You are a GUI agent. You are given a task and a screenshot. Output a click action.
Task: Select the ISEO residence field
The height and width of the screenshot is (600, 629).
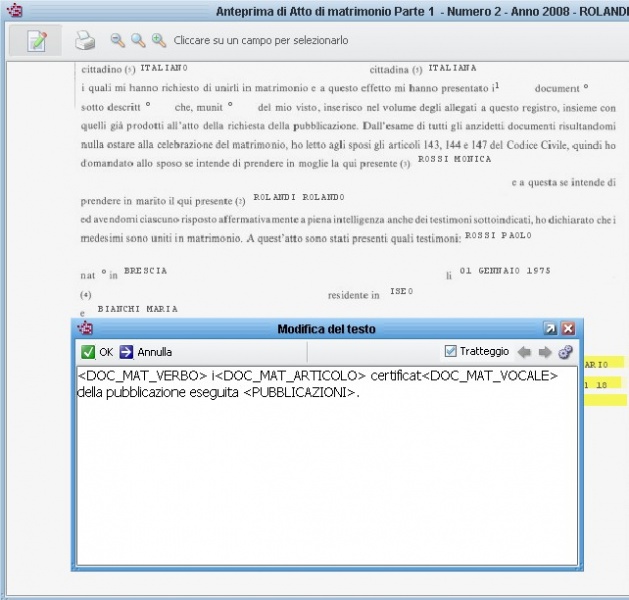[x=402, y=291]
